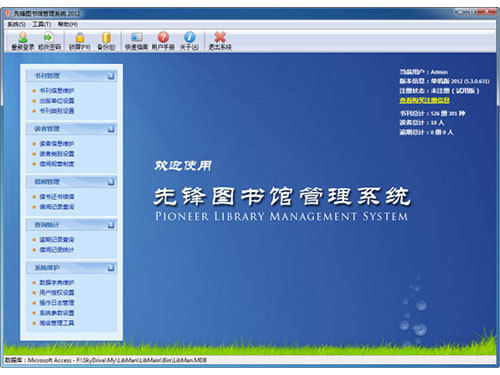Click the yellow registration info link
500x375 pixels.
pyautogui.click(x=424, y=100)
